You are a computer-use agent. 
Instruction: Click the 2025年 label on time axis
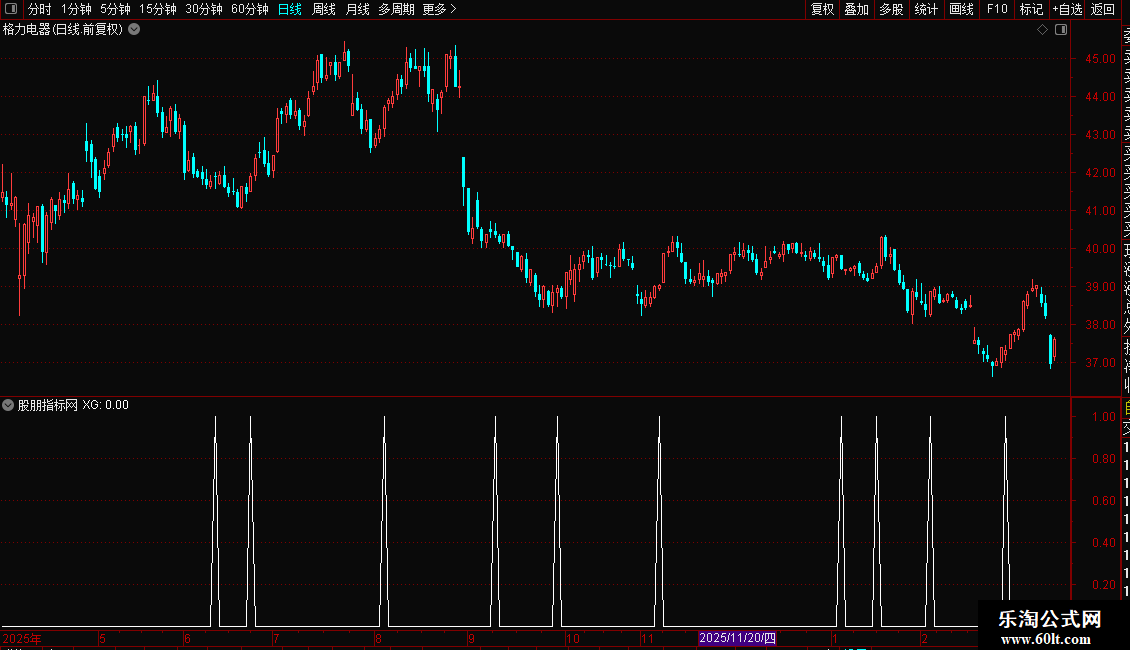coord(22,638)
